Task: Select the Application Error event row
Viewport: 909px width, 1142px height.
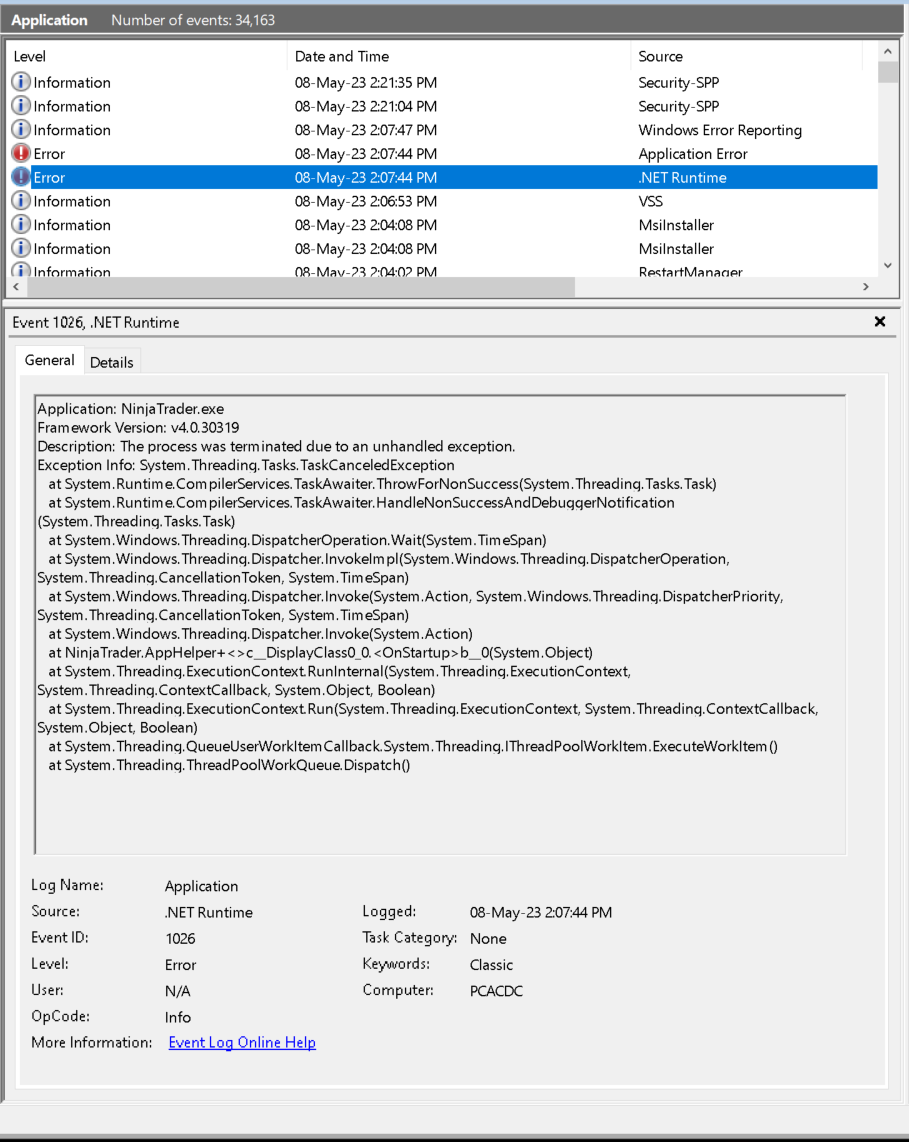Action: [442, 154]
